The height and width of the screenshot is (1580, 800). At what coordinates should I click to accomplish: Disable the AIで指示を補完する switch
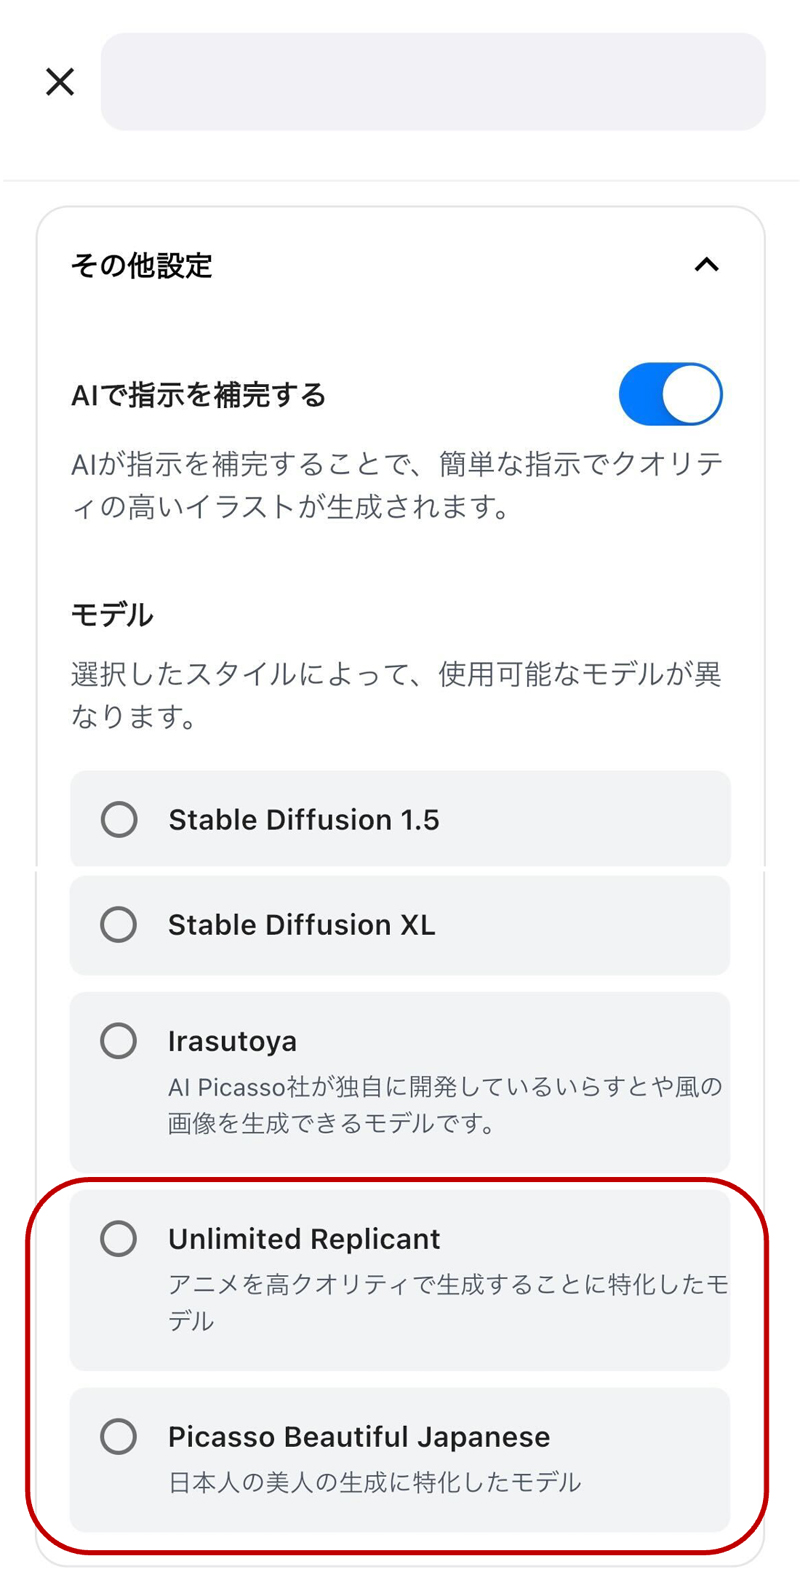click(670, 394)
